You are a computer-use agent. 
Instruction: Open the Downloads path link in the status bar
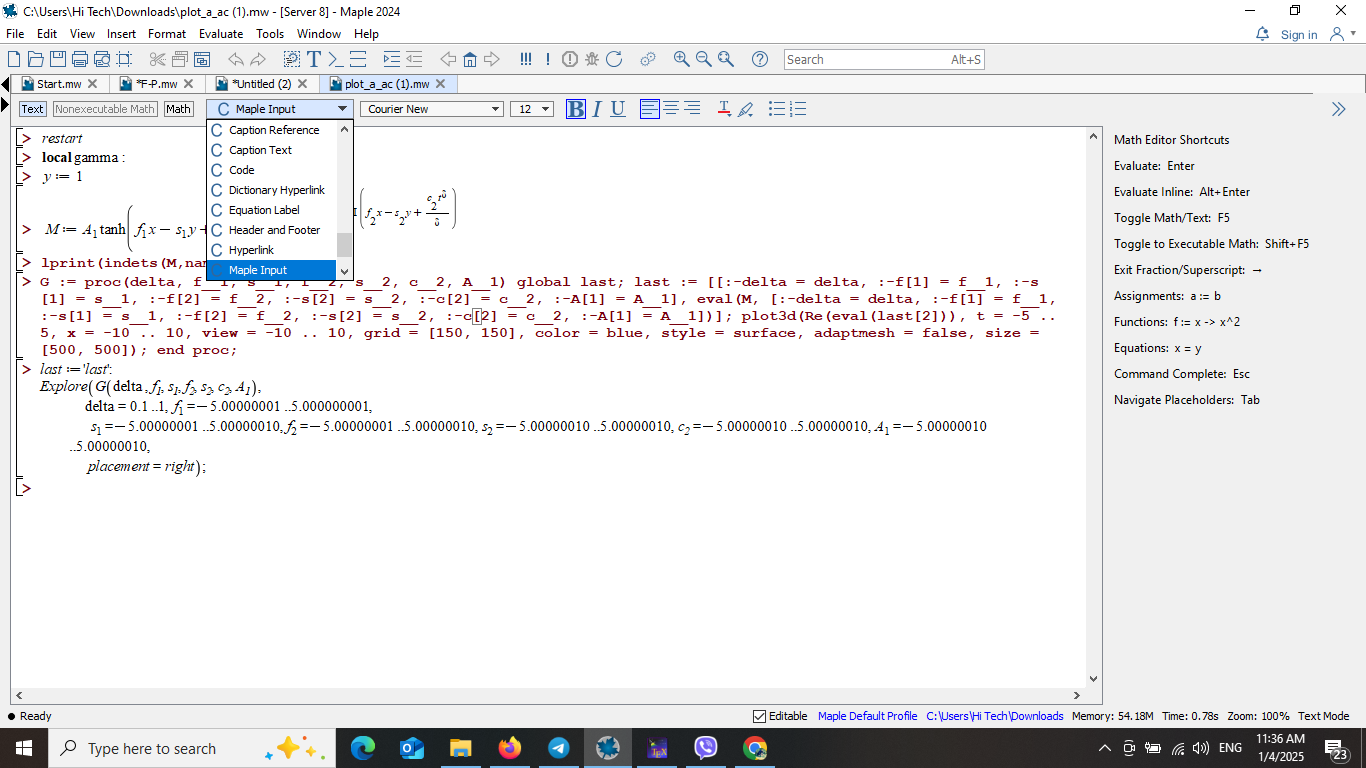coord(995,716)
